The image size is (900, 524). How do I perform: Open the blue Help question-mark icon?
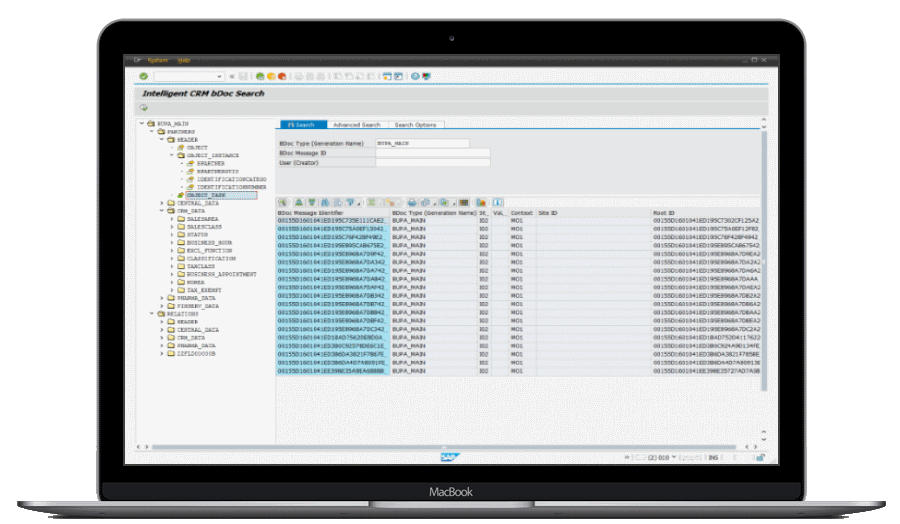415,76
